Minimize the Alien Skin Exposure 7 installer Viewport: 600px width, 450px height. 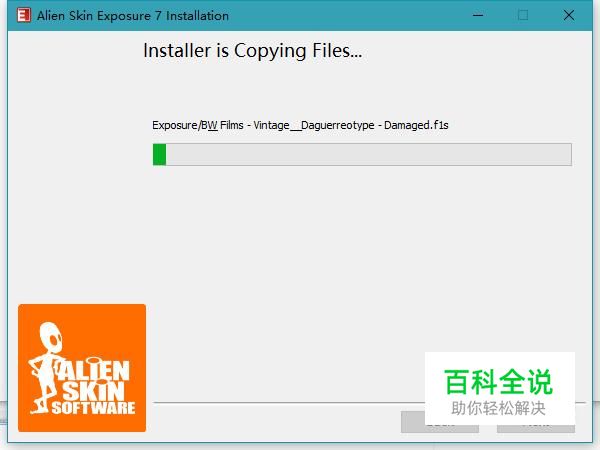pos(478,15)
